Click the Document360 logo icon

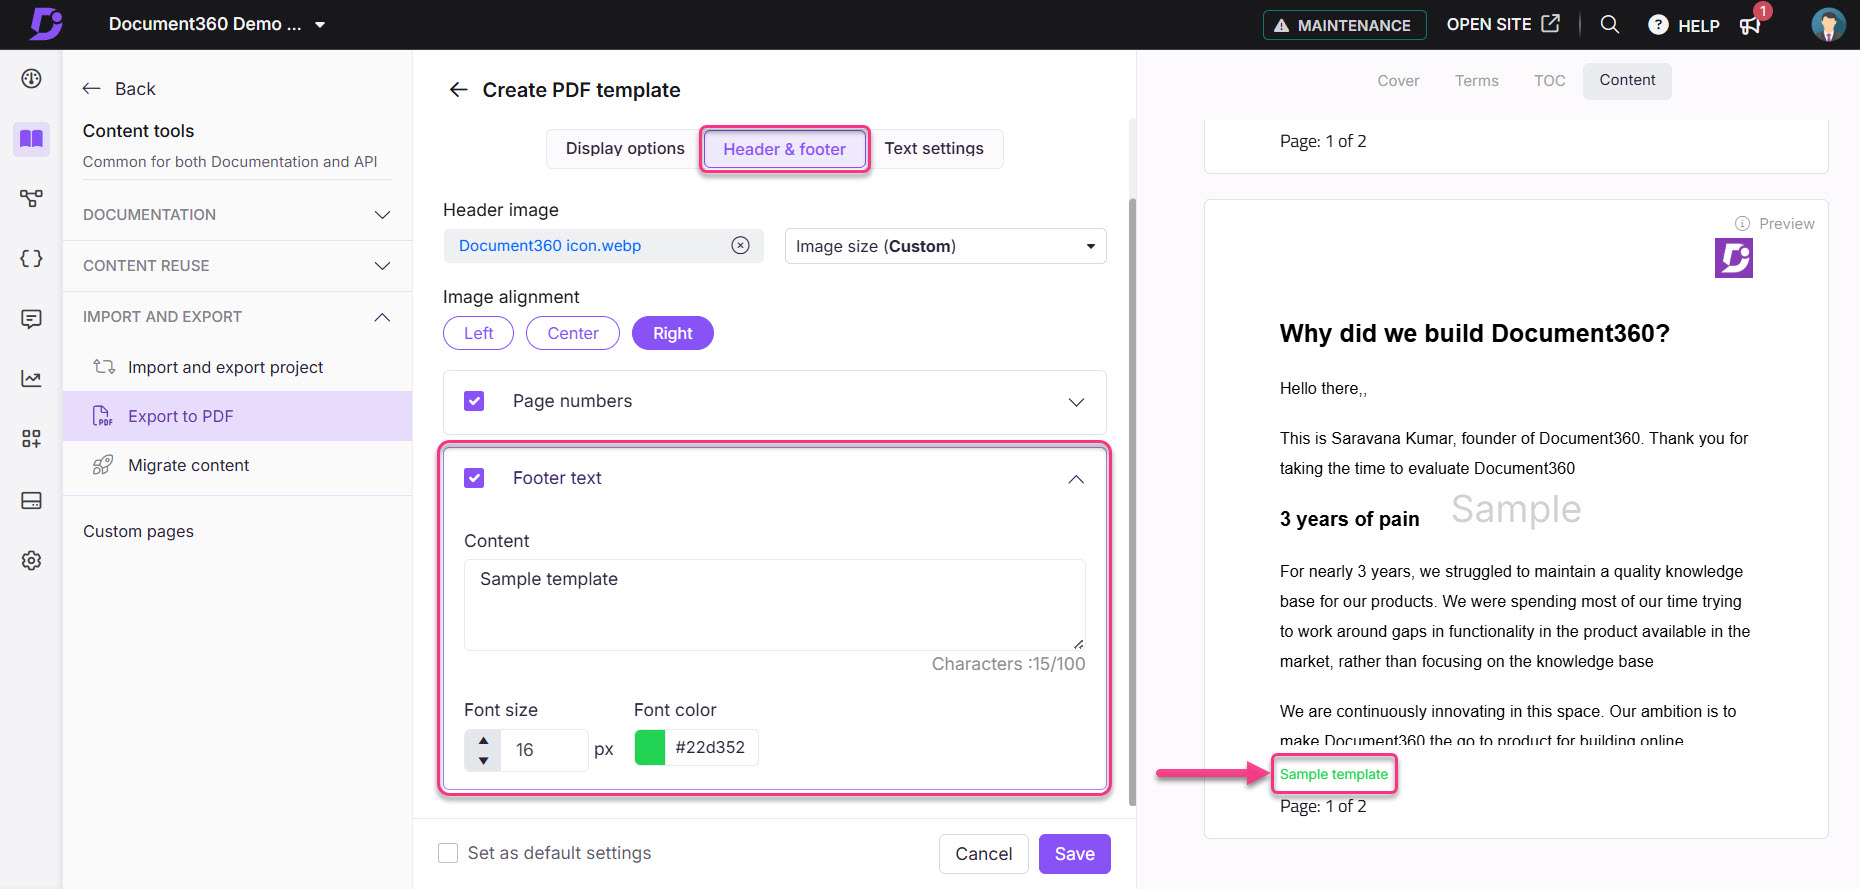(45, 23)
